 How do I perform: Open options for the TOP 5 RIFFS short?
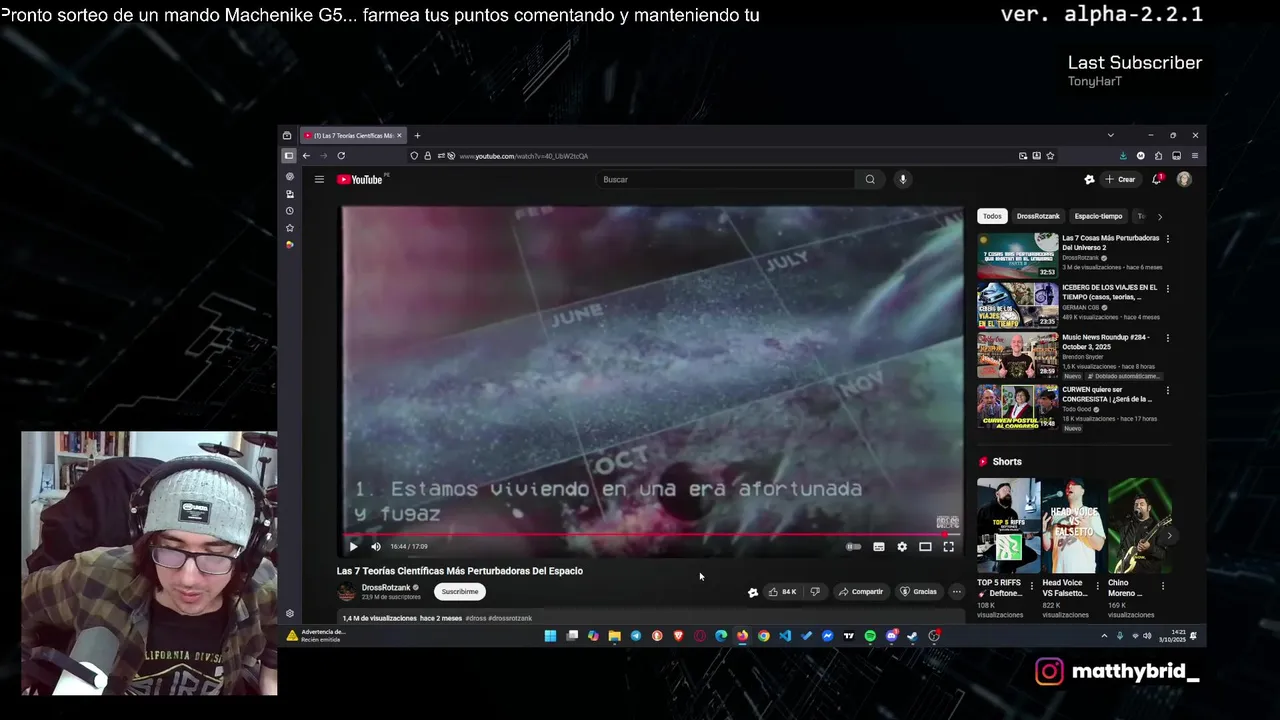coord(1032,586)
